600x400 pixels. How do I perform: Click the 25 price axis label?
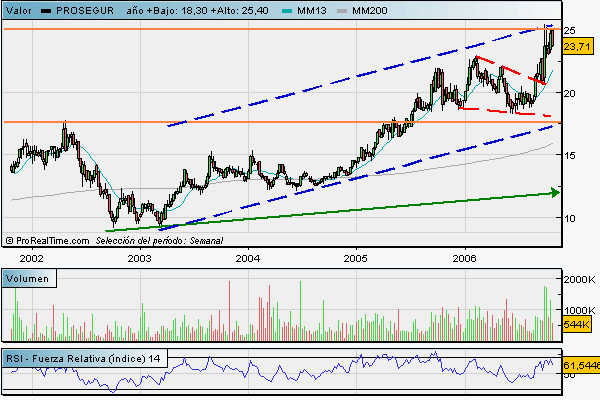click(569, 31)
